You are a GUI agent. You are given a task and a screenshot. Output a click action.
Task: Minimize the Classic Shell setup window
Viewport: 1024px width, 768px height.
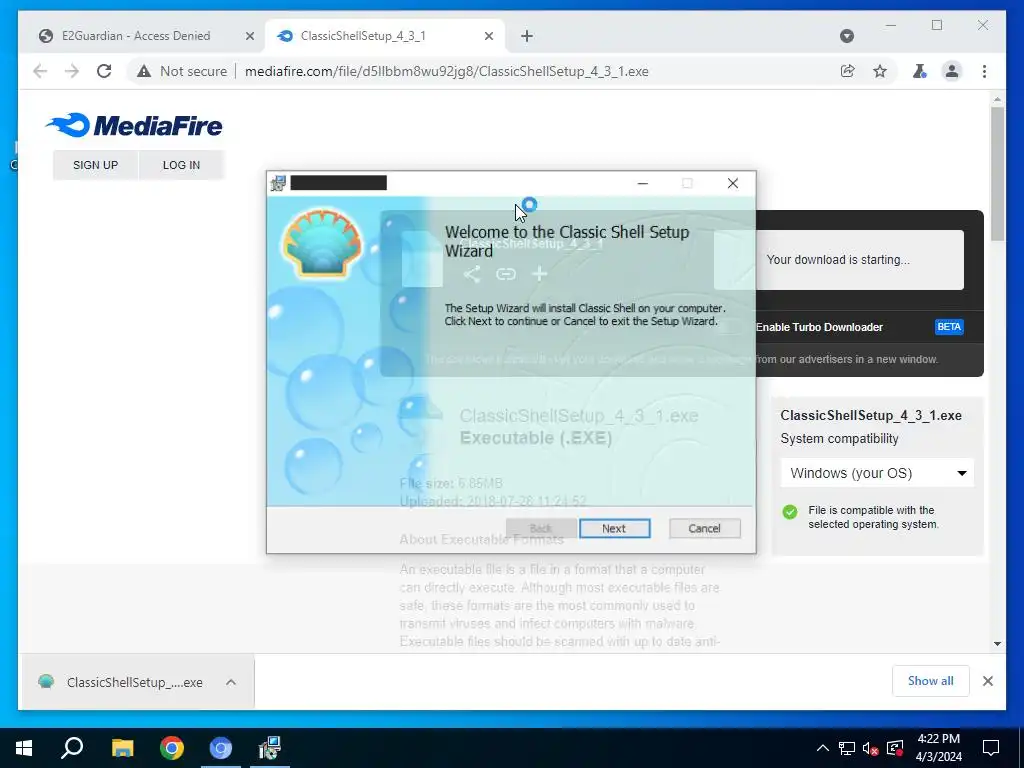[x=643, y=184]
